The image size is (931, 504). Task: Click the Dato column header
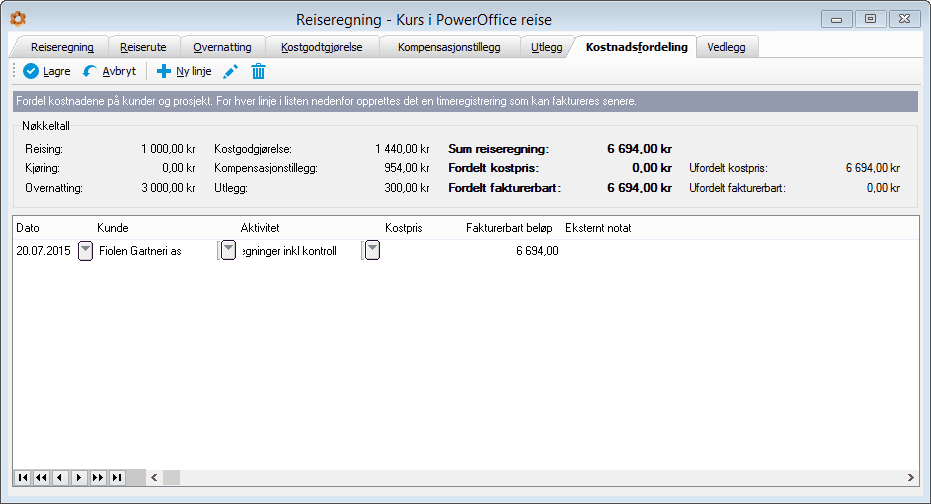28,228
